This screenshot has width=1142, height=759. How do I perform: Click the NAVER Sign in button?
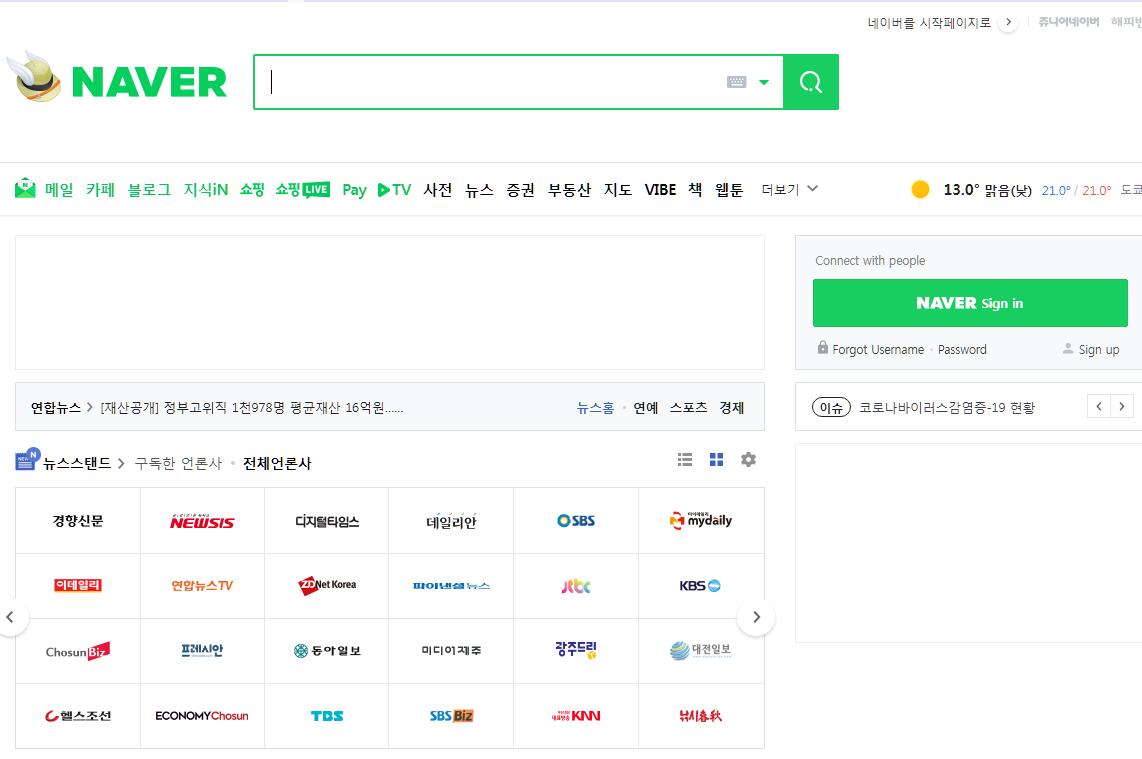tap(970, 303)
